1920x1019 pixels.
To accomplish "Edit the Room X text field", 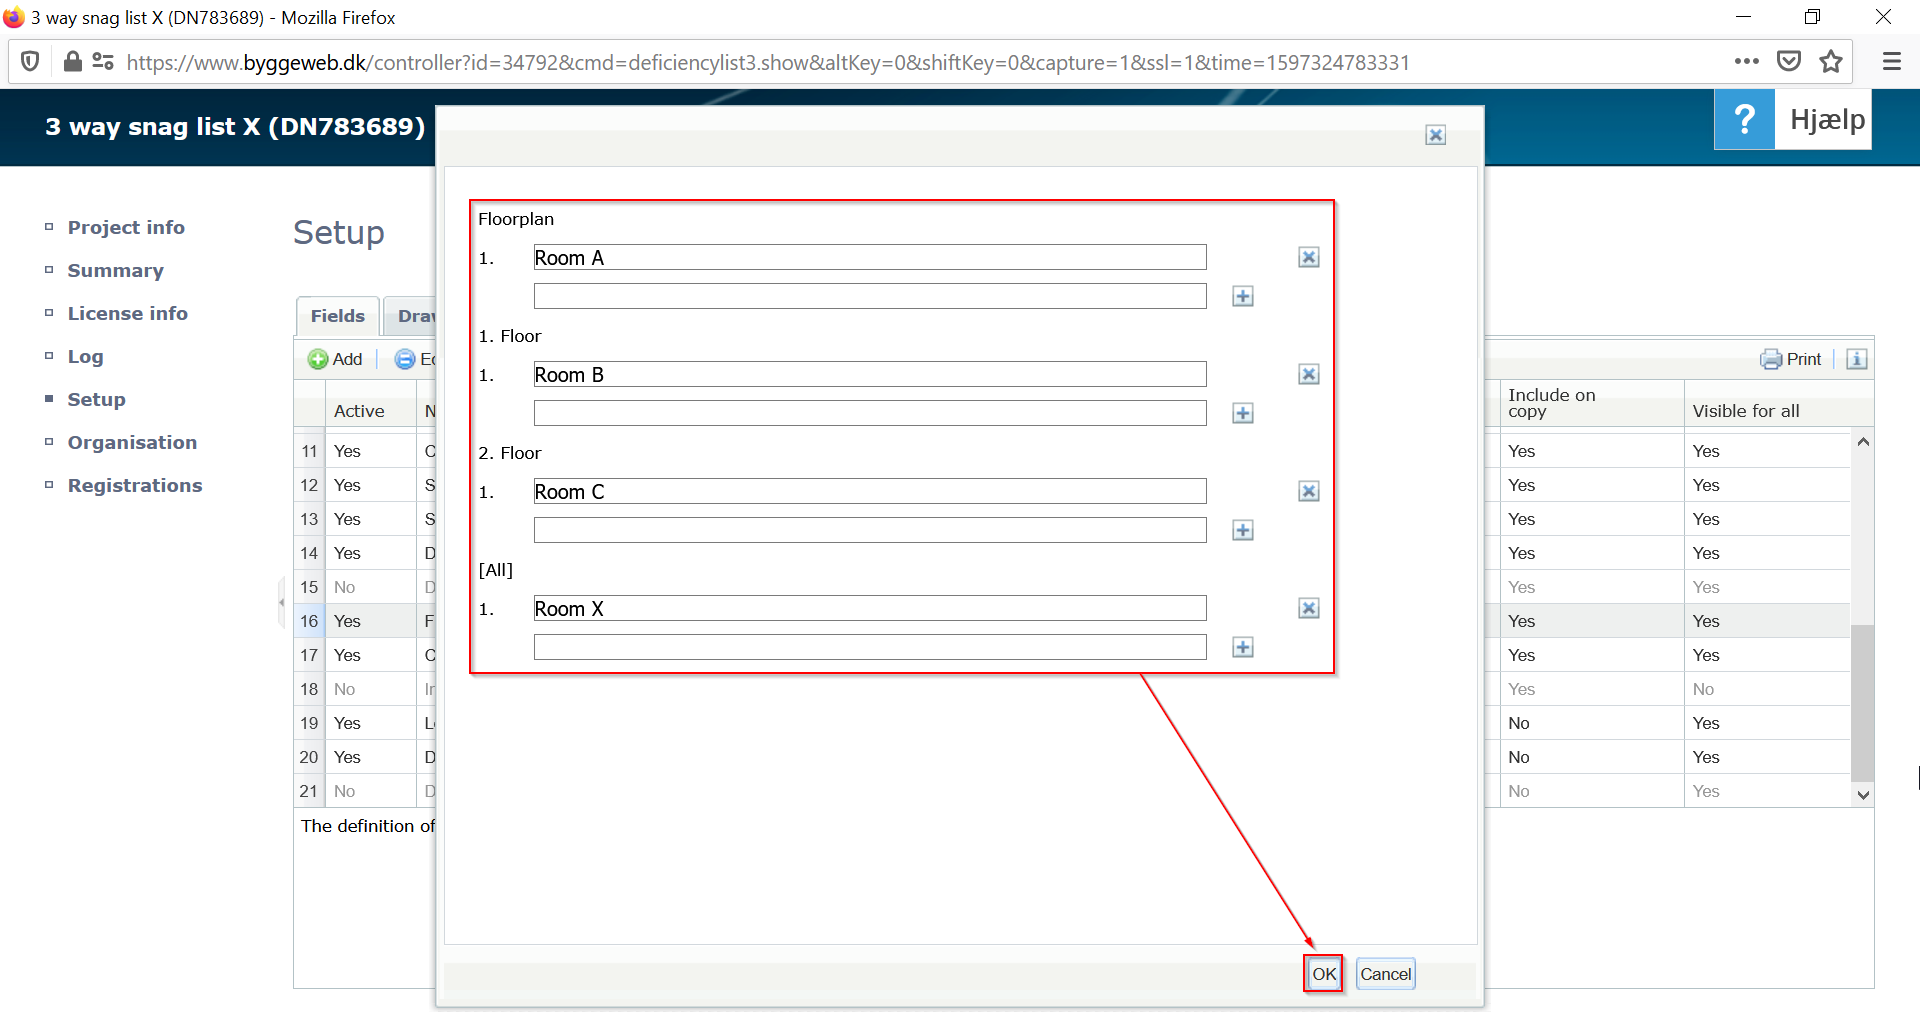I will point(870,608).
